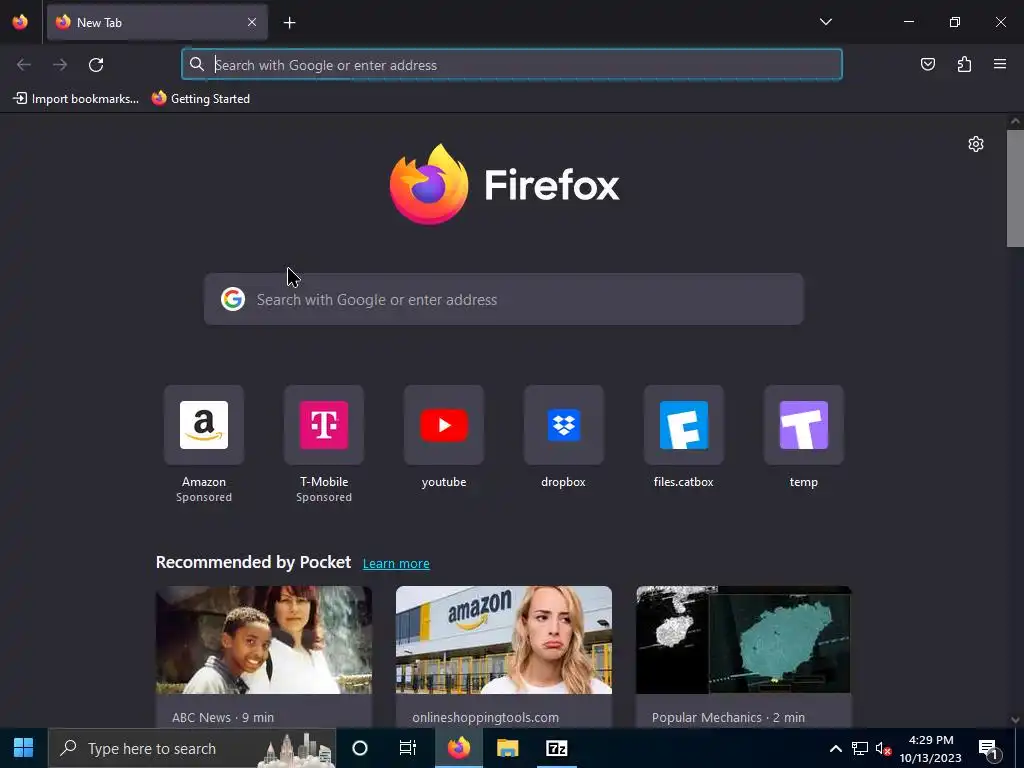Click the scrollbar down arrow

[1015, 720]
